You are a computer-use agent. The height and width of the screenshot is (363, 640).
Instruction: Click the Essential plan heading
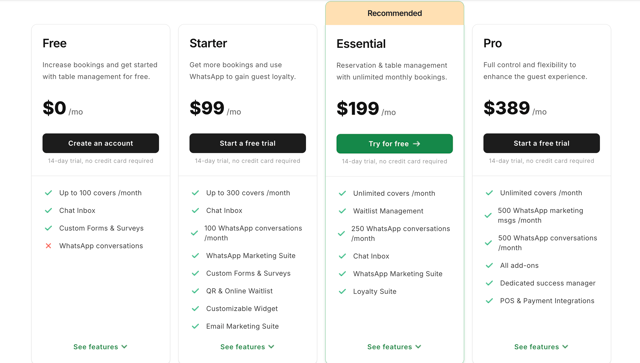361,44
